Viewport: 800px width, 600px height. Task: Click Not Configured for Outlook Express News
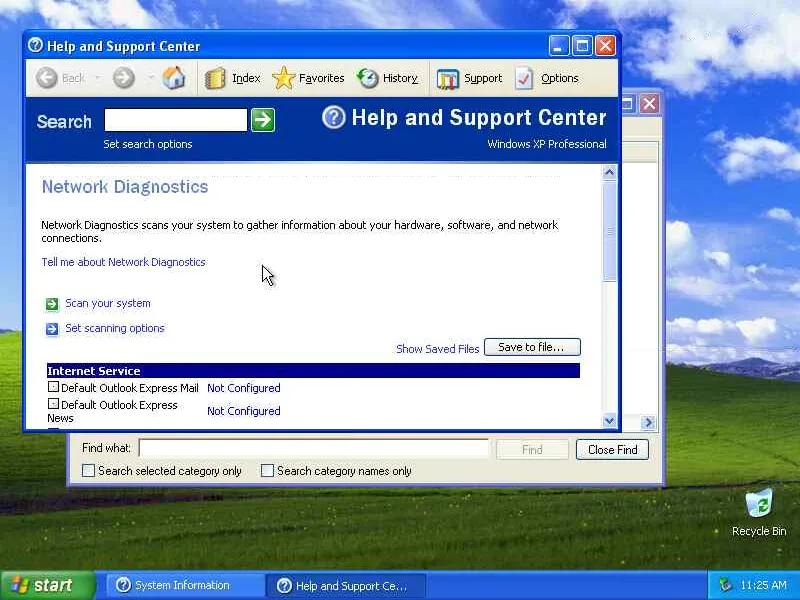click(243, 411)
